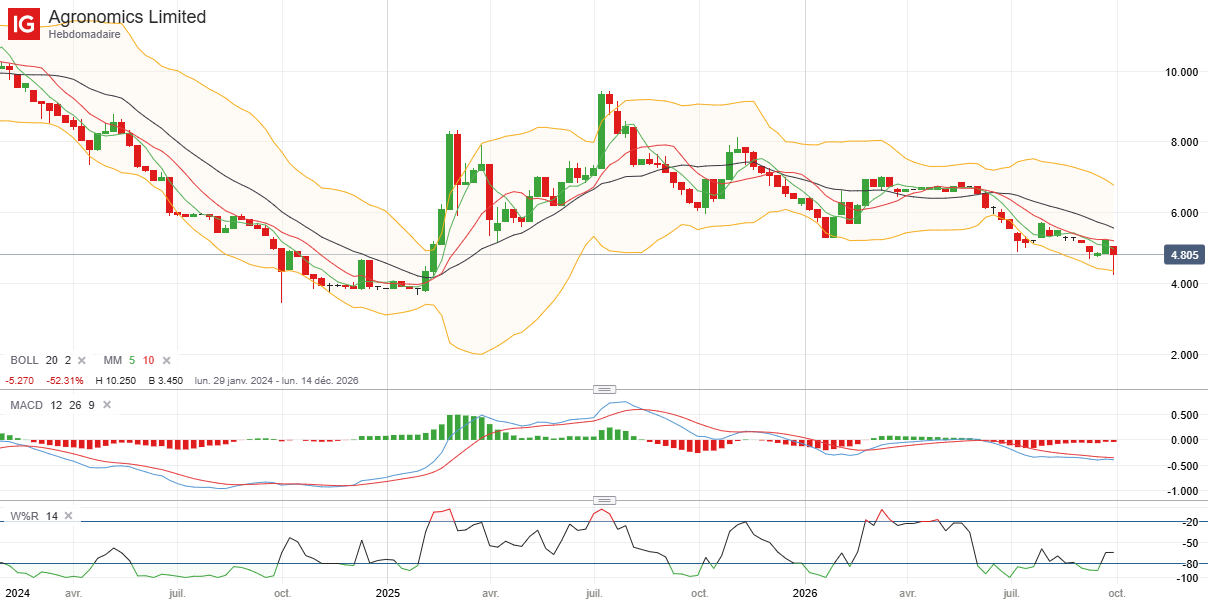The height and width of the screenshot is (602, 1208).
Task: Select the W%R period value 14
Action: pyautogui.click(x=51, y=516)
